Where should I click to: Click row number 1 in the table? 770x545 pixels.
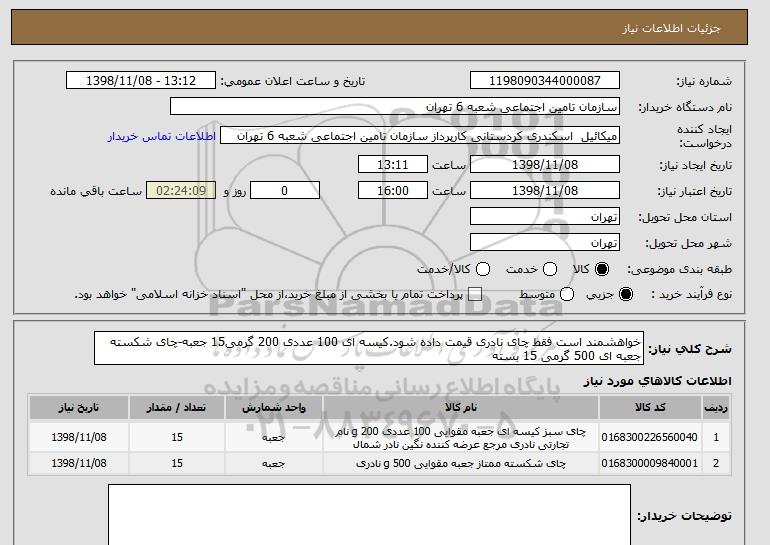pos(716,437)
